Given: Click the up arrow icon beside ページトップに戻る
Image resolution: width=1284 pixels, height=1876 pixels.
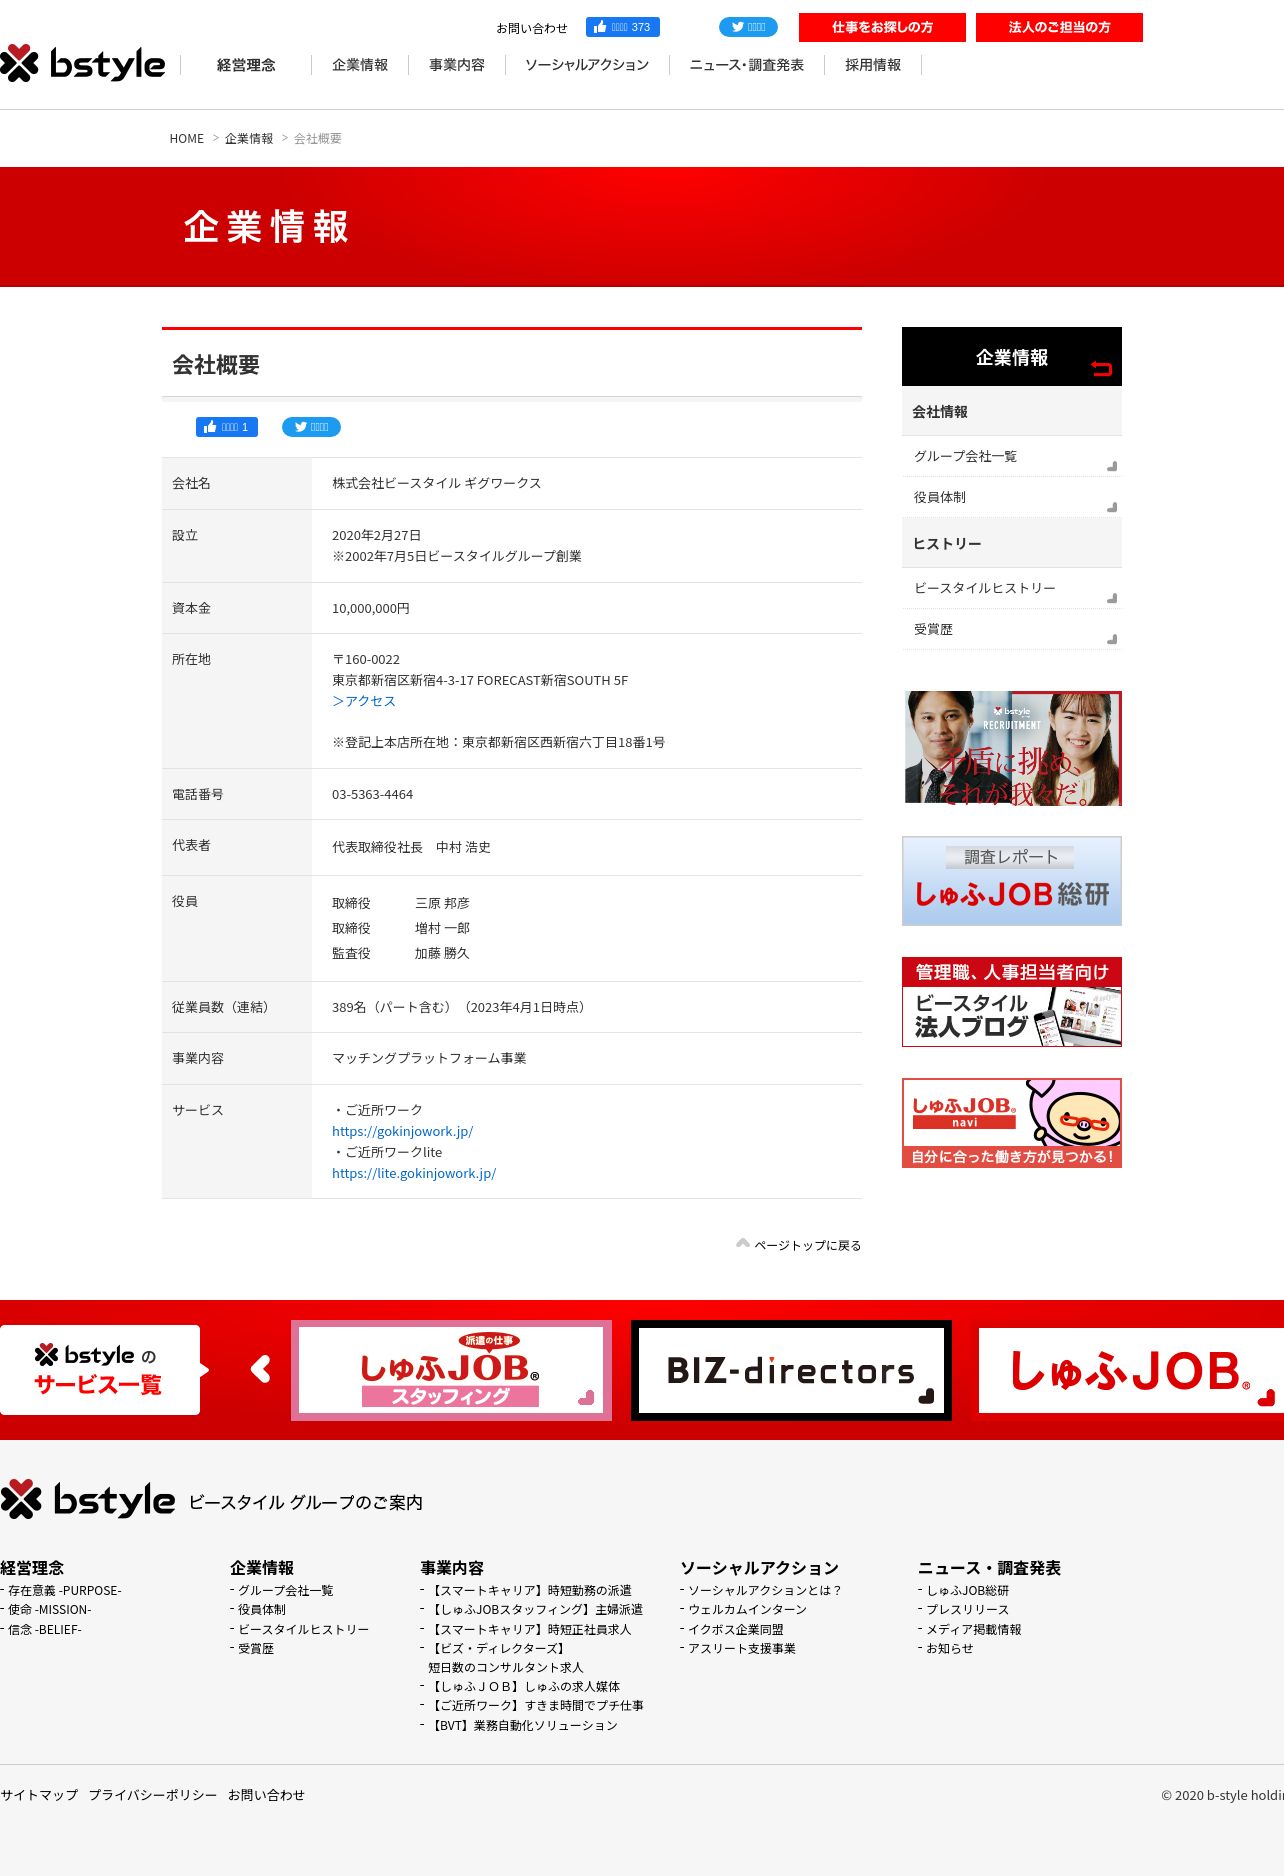Looking at the screenshot, I should (x=743, y=1243).
